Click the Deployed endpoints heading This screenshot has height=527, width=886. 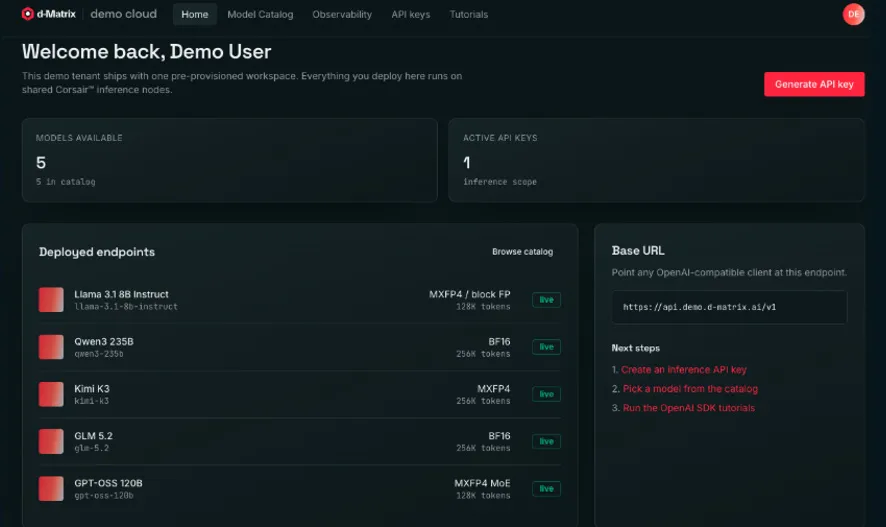(97, 252)
